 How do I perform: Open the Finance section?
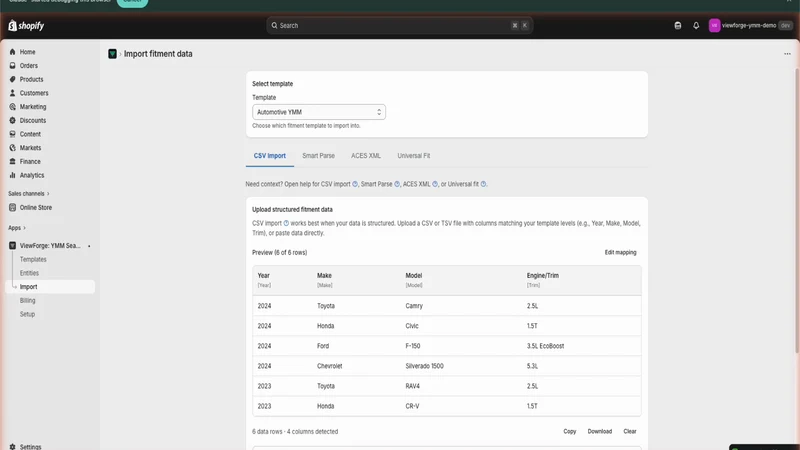[x=30, y=162]
